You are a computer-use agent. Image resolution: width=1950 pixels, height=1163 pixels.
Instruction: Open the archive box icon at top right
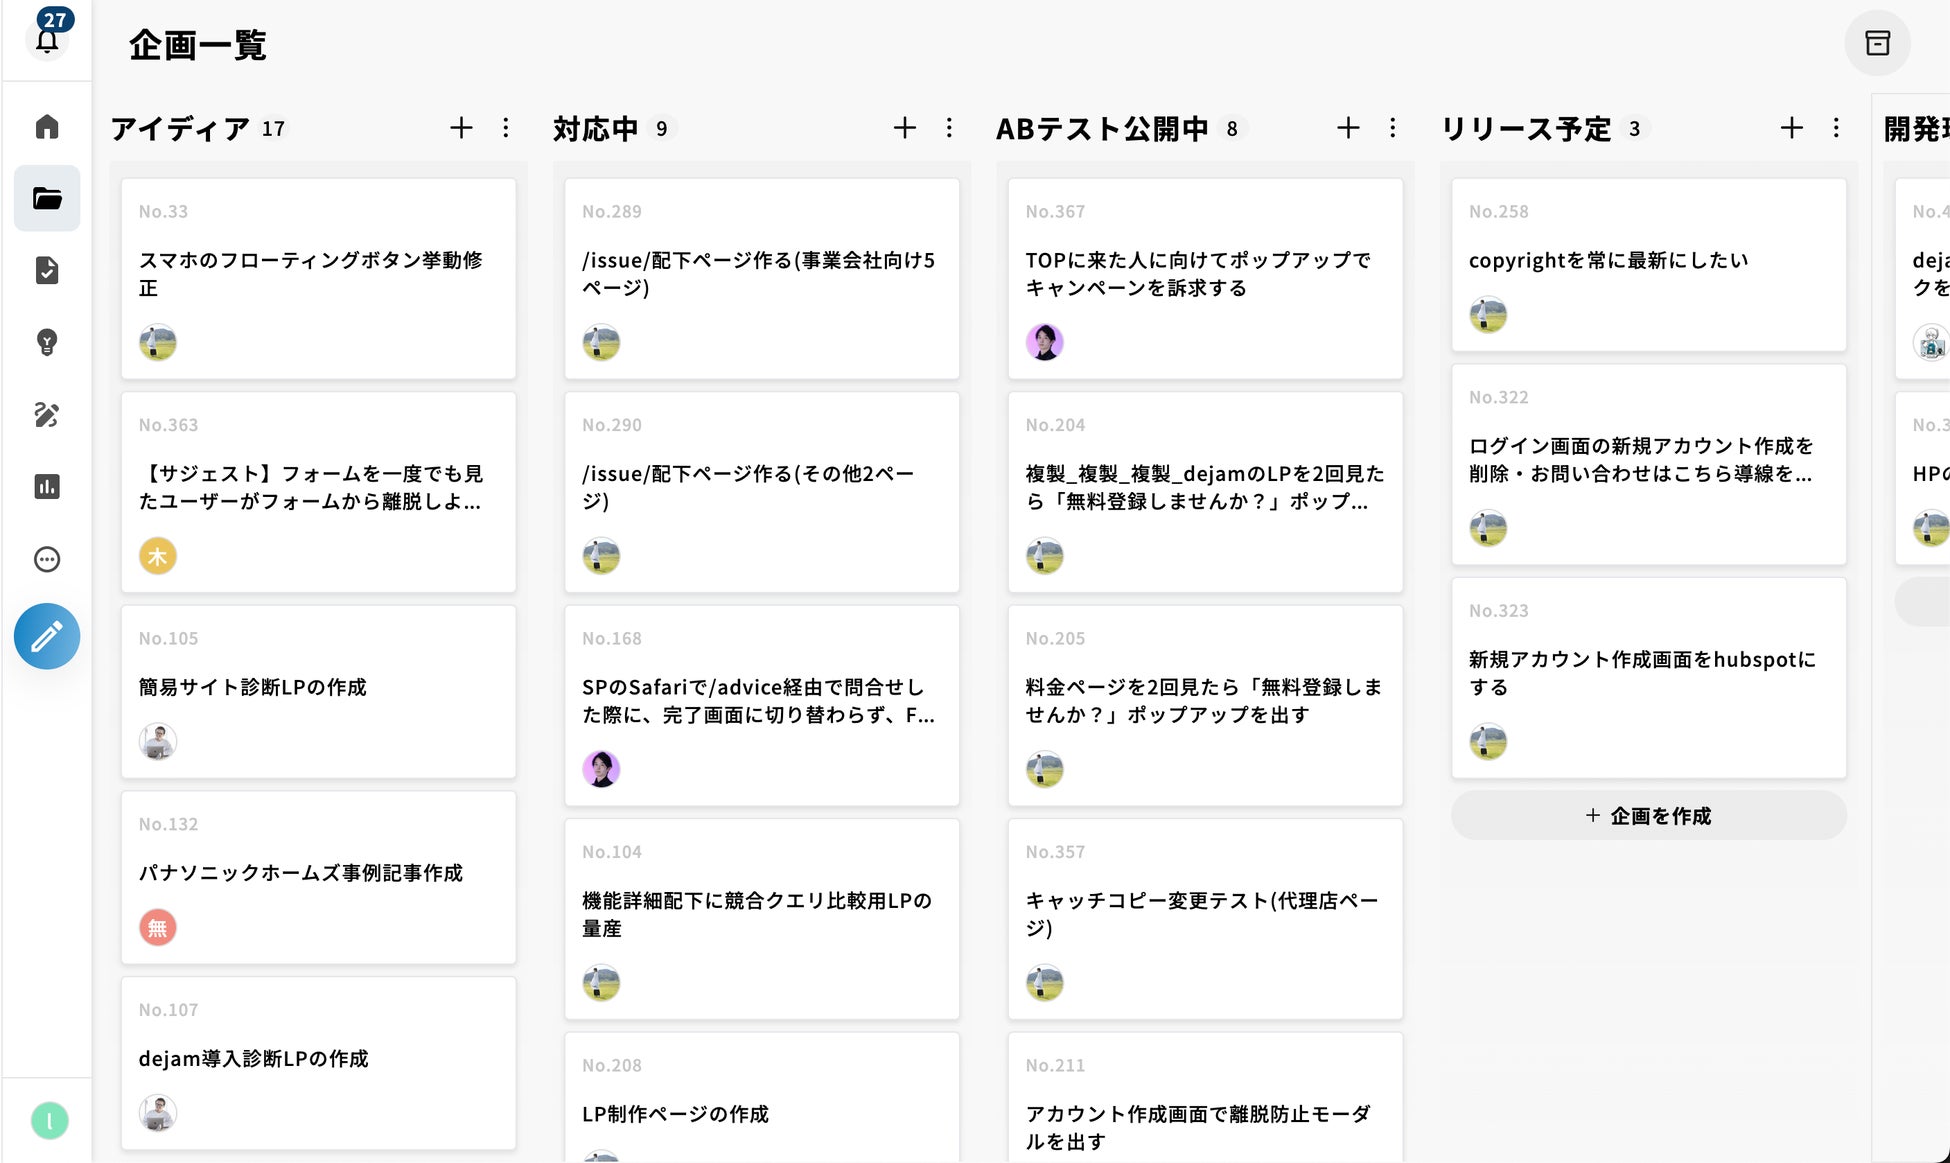coord(1877,43)
